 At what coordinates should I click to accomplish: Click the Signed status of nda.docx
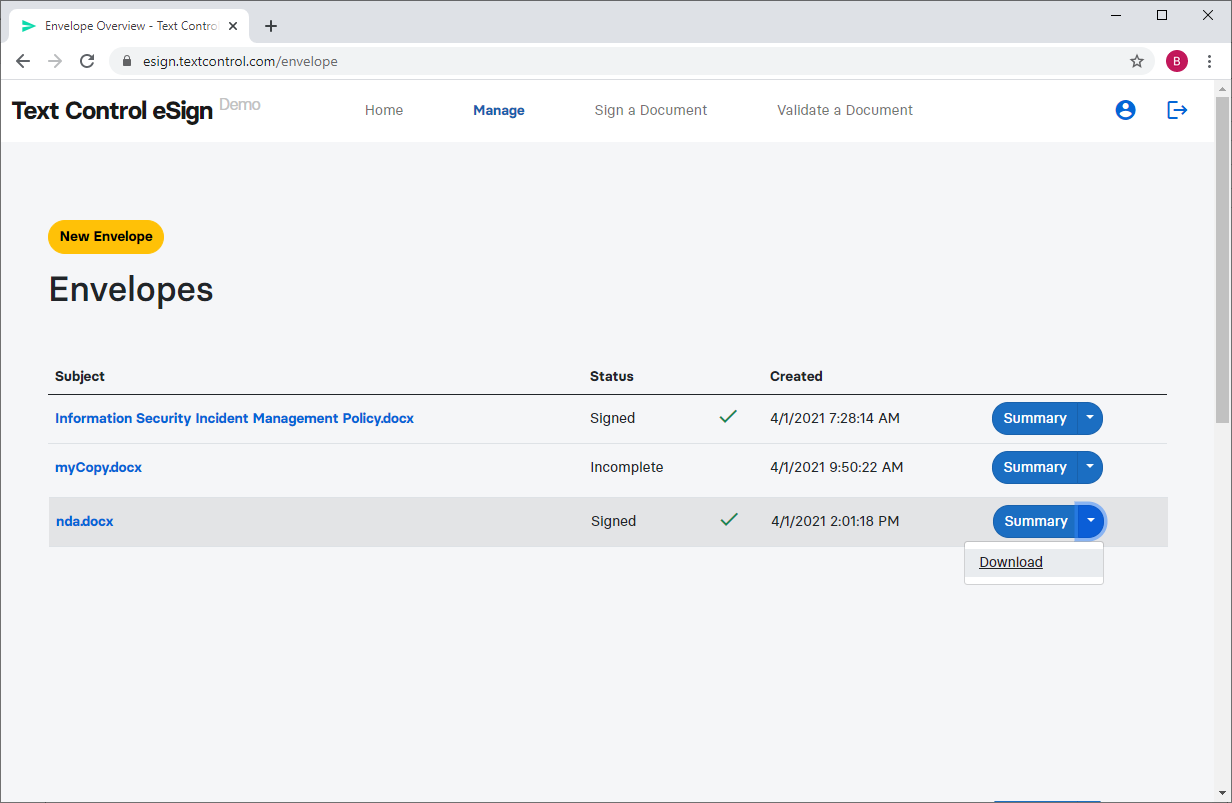(x=613, y=521)
